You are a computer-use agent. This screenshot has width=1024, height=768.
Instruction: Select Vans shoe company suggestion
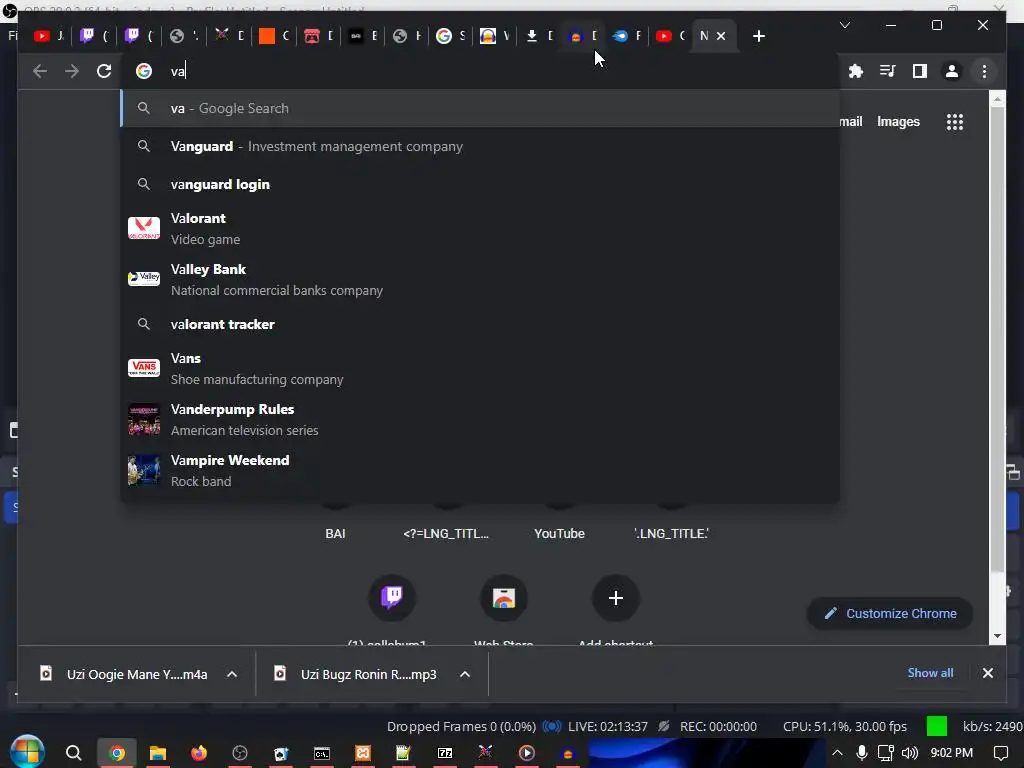tap(480, 368)
